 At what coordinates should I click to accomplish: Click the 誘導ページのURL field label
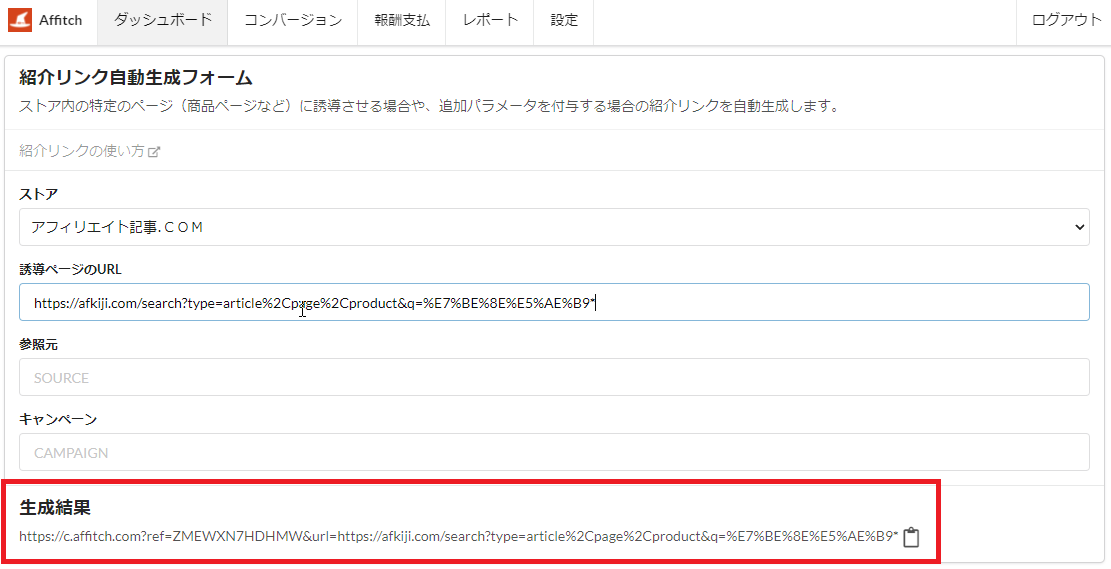[70, 269]
